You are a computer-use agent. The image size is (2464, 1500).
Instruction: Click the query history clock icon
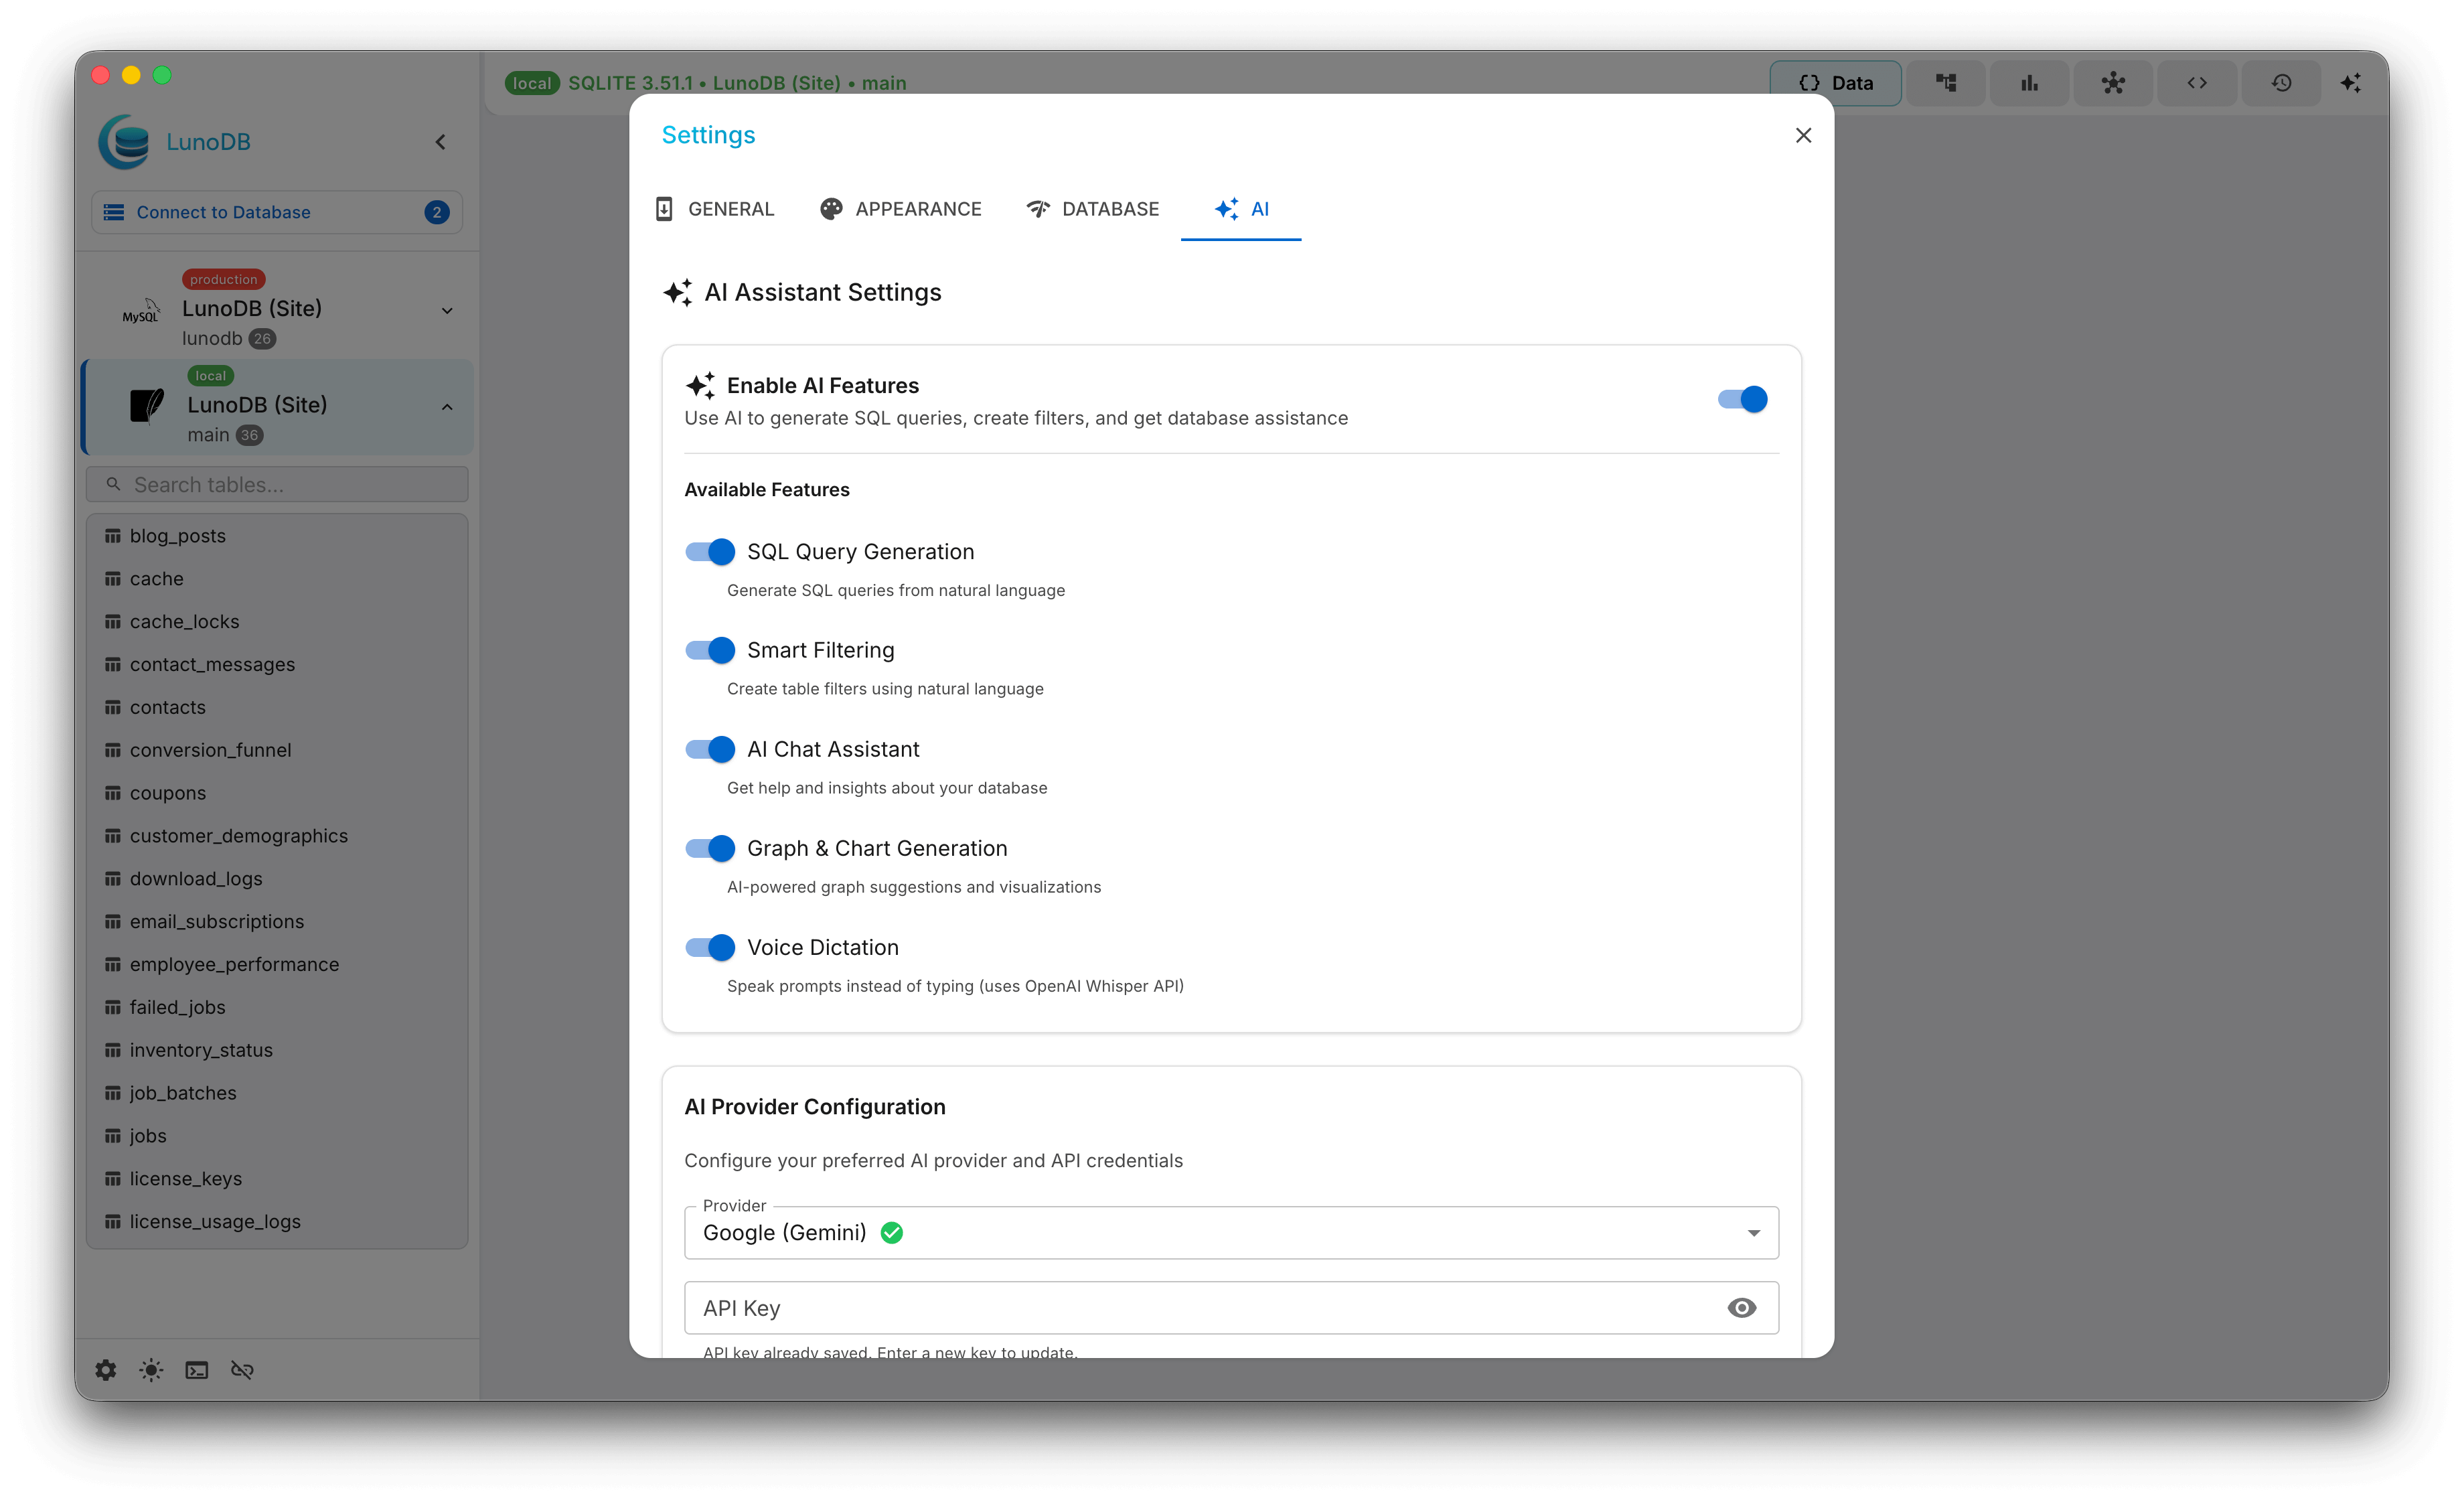tap(2281, 83)
